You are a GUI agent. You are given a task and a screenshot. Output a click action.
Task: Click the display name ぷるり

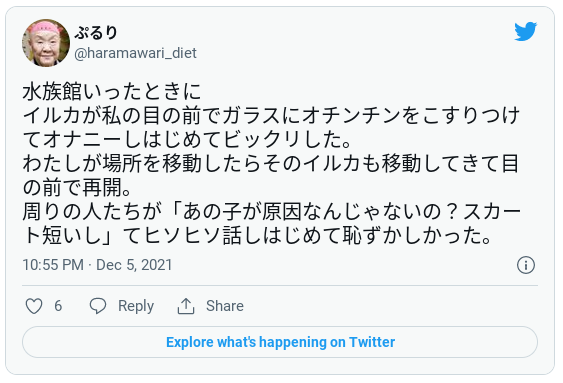coord(96,32)
